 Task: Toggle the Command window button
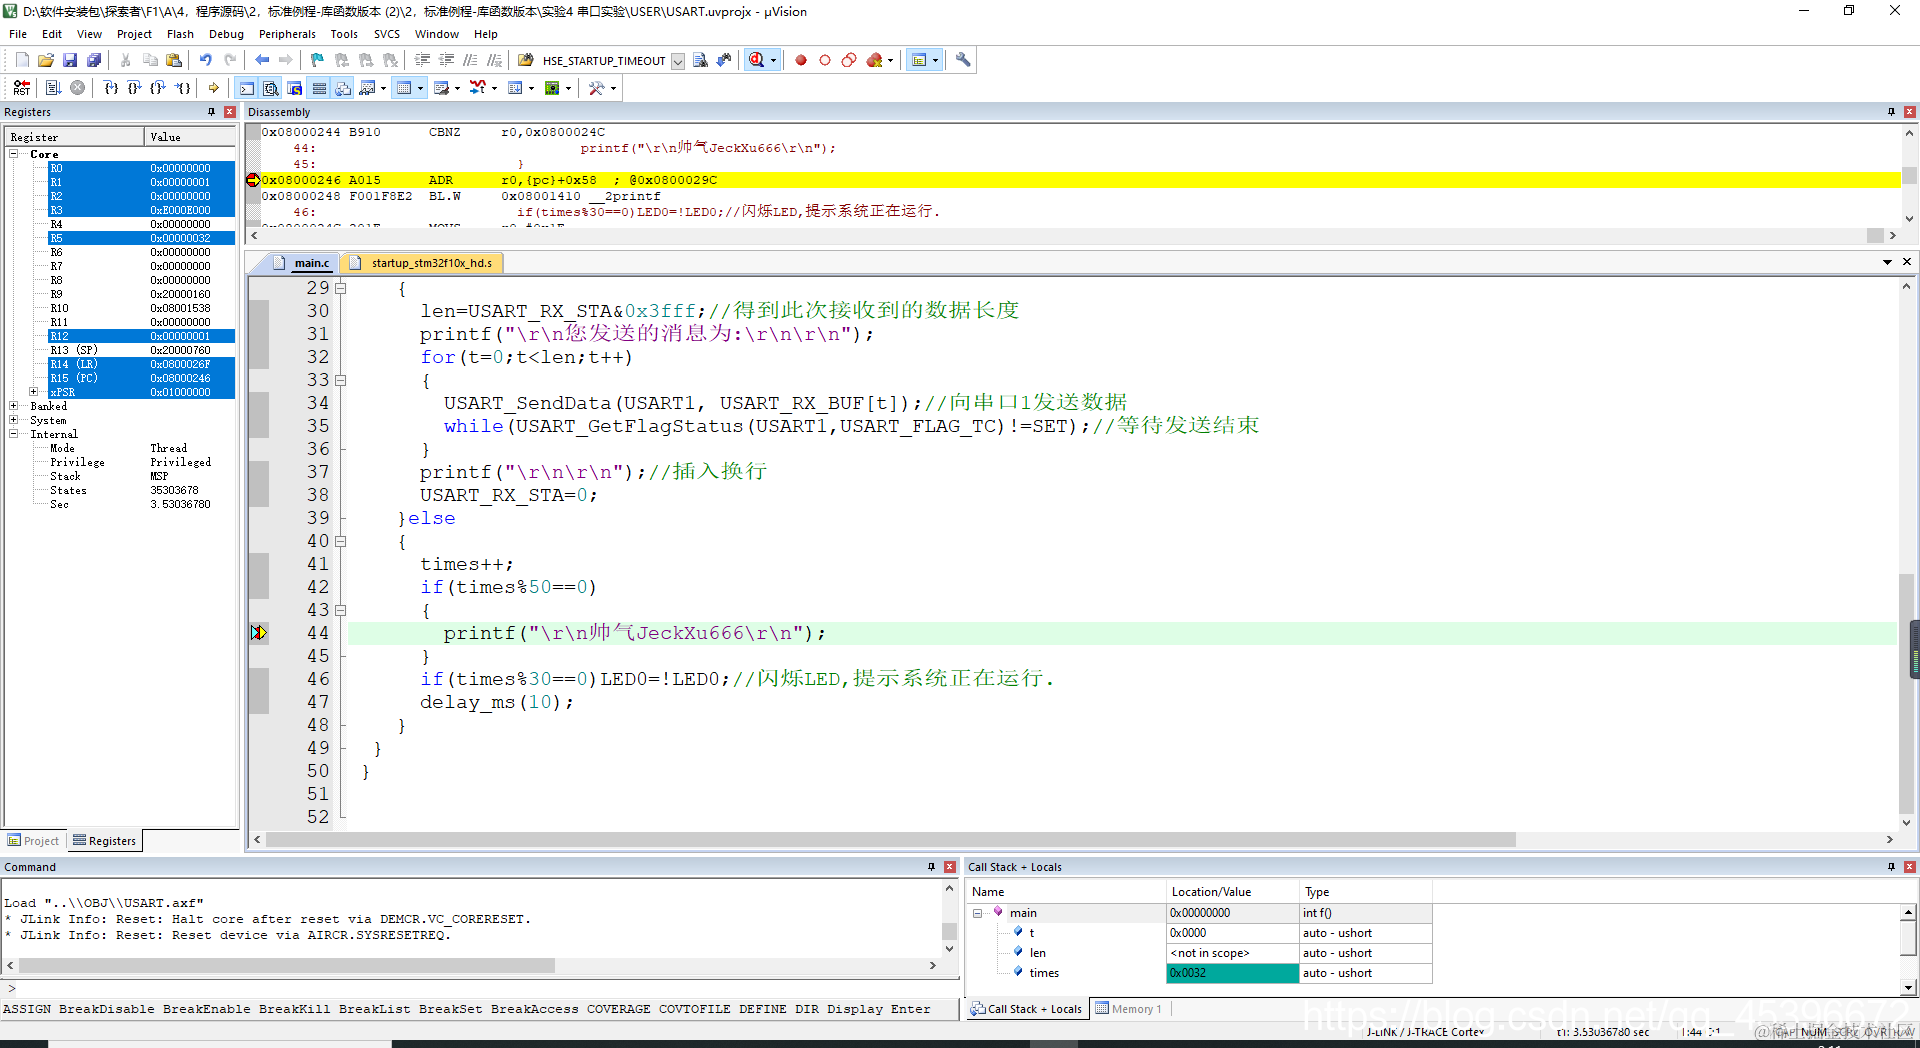[247, 88]
